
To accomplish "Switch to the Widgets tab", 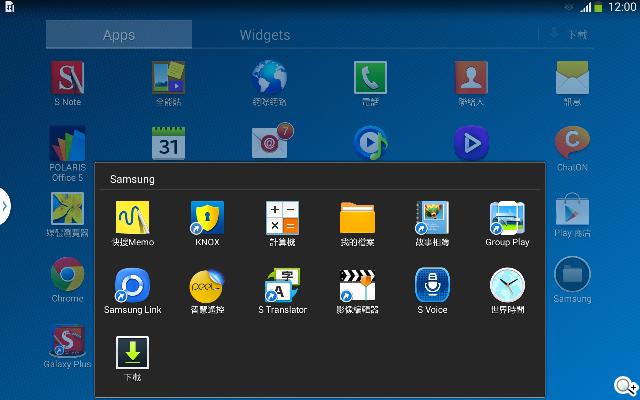I will click(265, 35).
